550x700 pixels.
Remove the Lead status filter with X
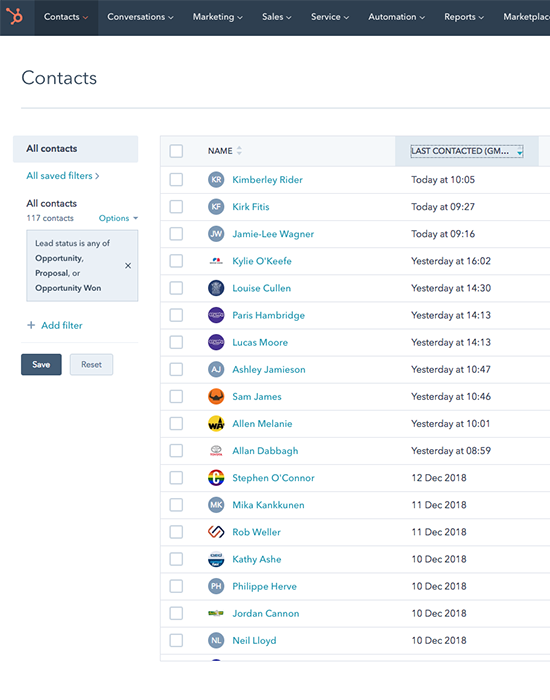pos(128,266)
